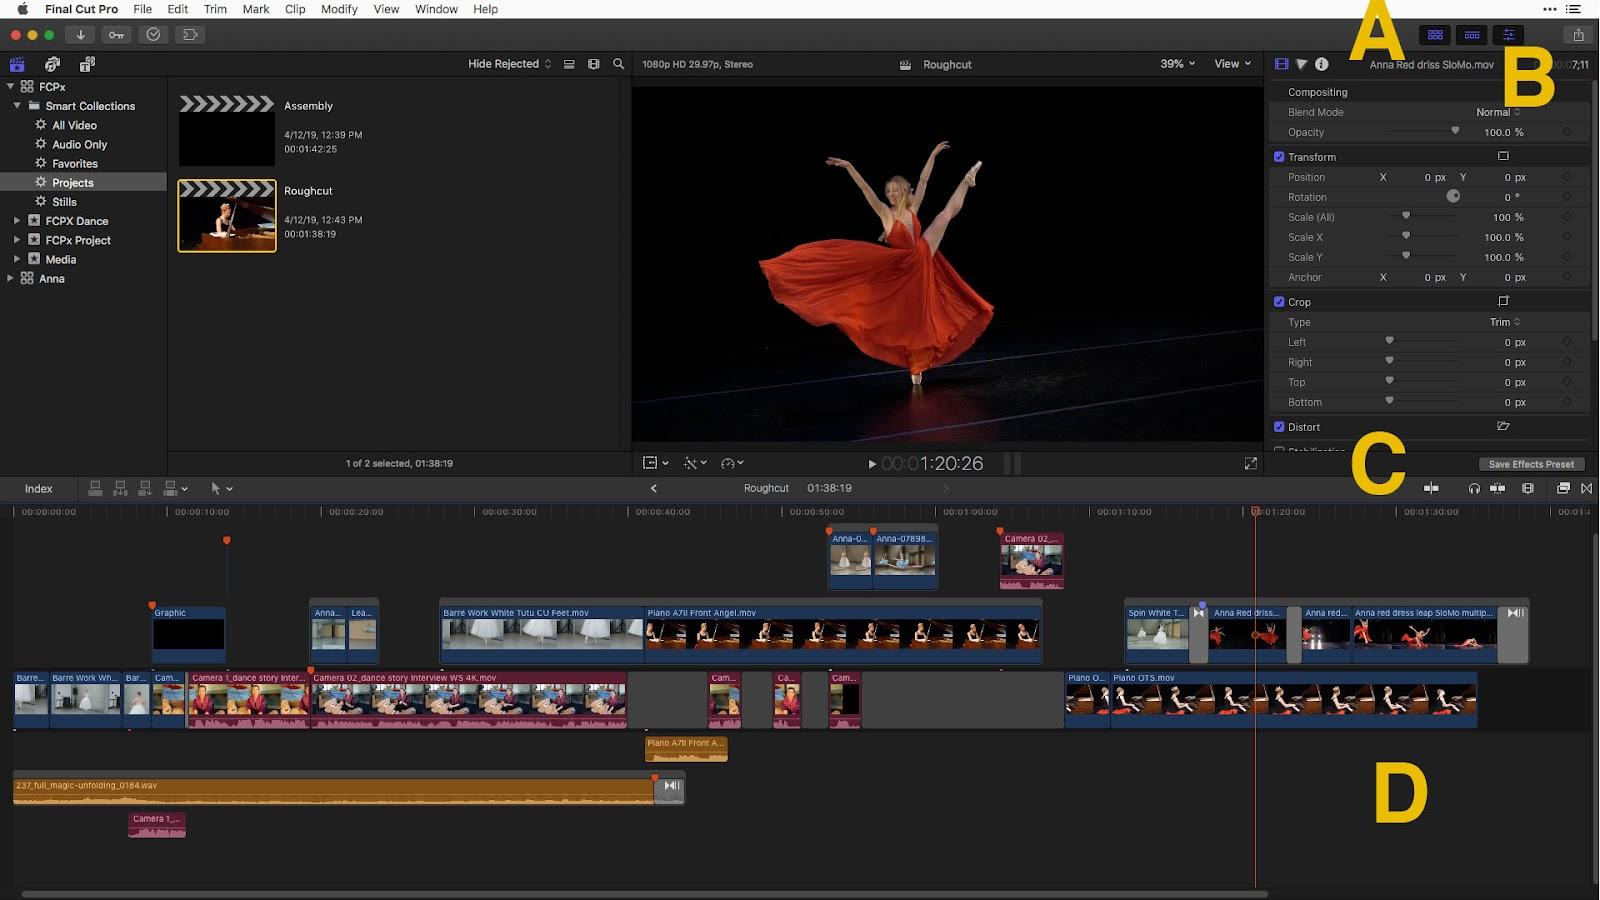Toggle the Timeline panel visibility button
1600x900 pixels.
[x=1472, y=35]
